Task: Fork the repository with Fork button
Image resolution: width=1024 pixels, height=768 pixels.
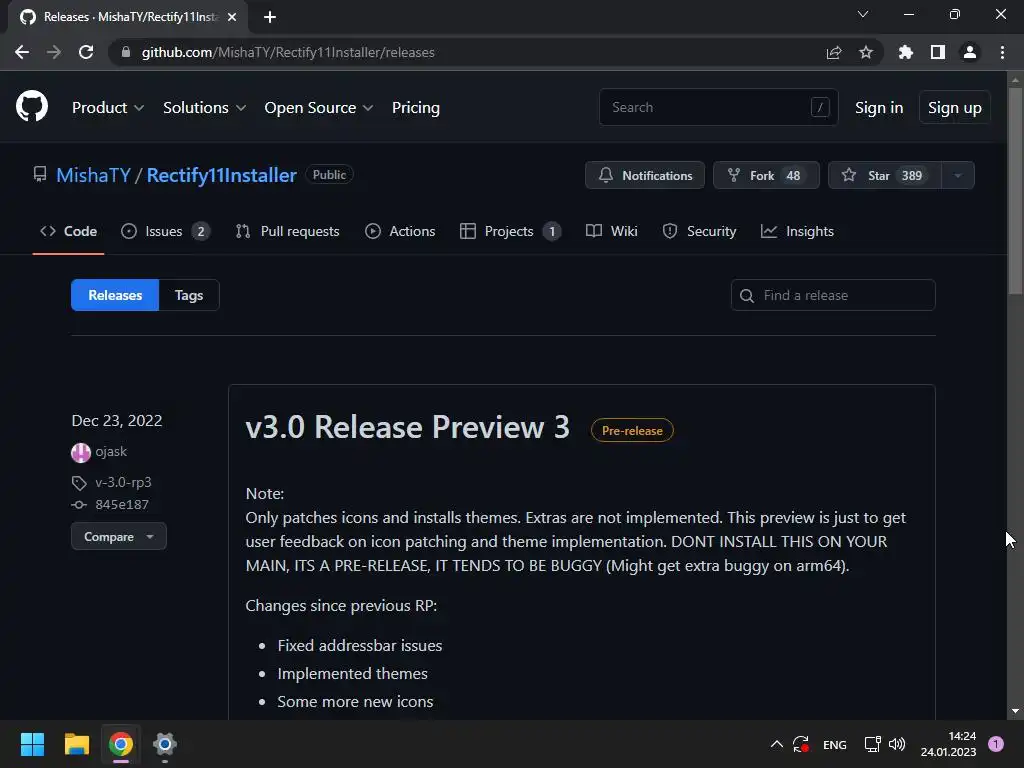Action: tap(766, 175)
